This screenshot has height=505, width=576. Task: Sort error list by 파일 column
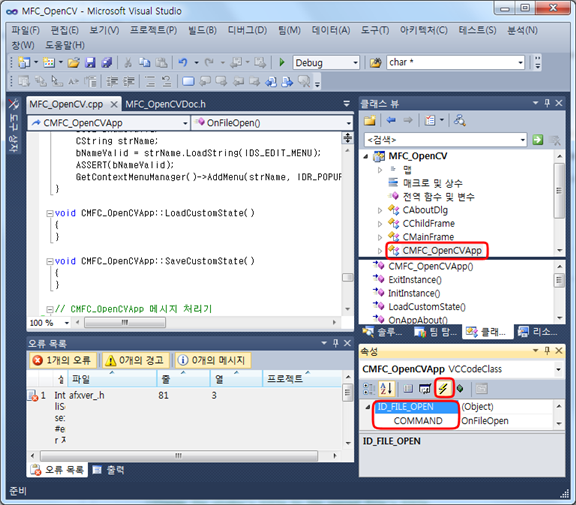click(x=112, y=379)
